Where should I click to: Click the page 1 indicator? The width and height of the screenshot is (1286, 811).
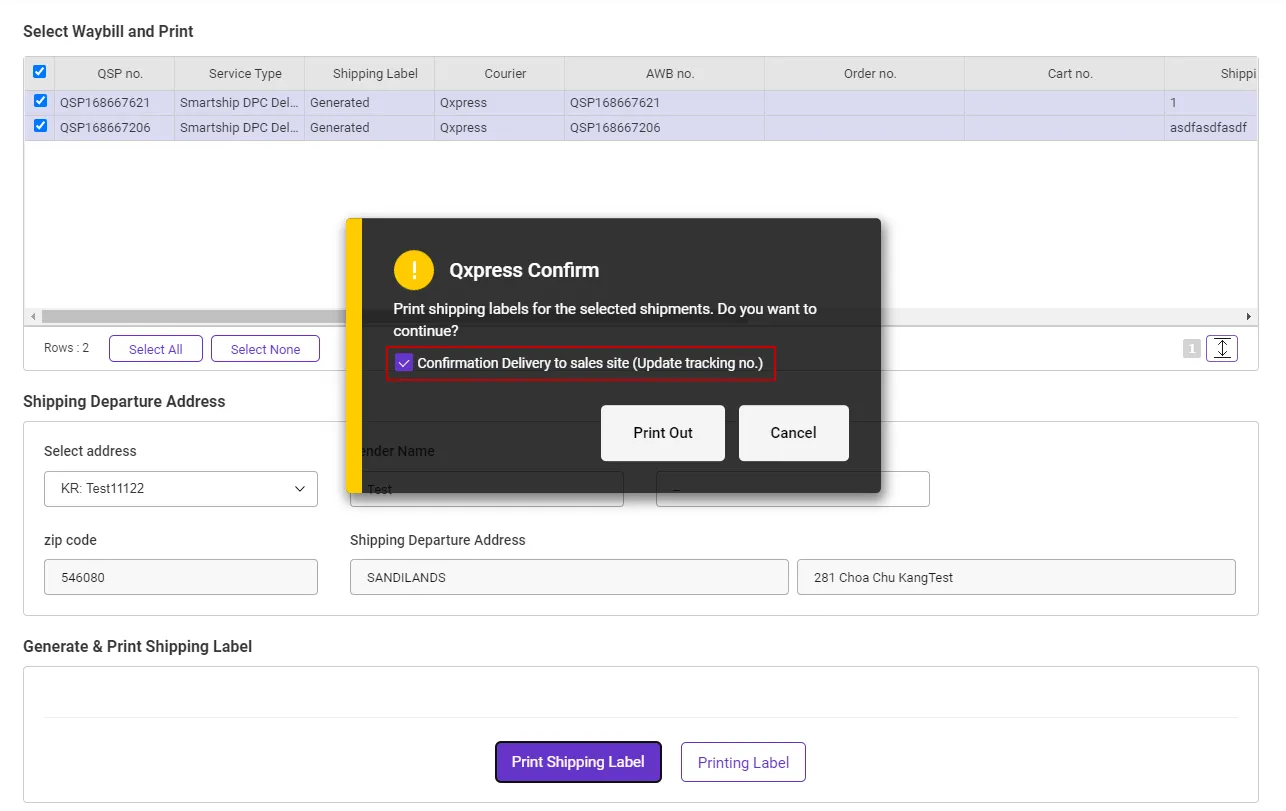pos(1191,348)
